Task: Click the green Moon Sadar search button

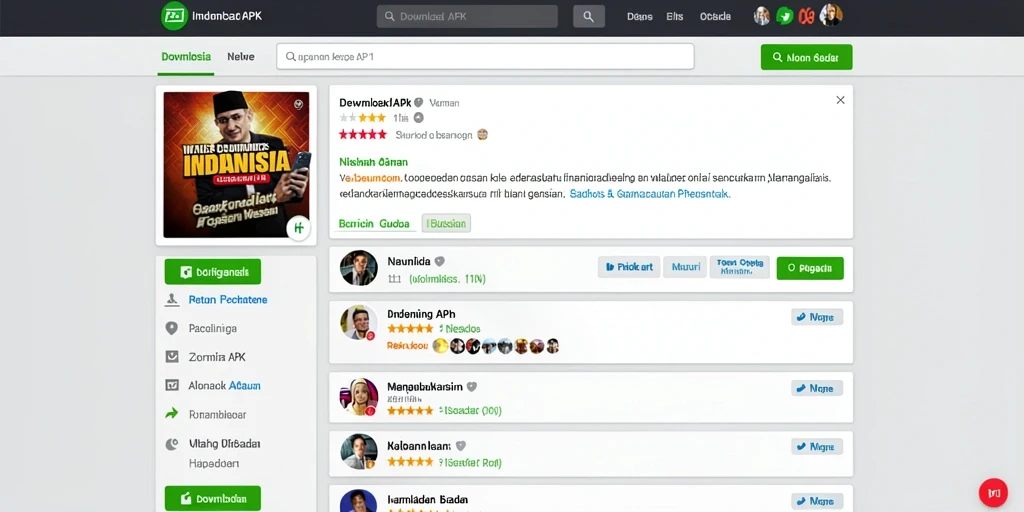Action: click(x=807, y=57)
